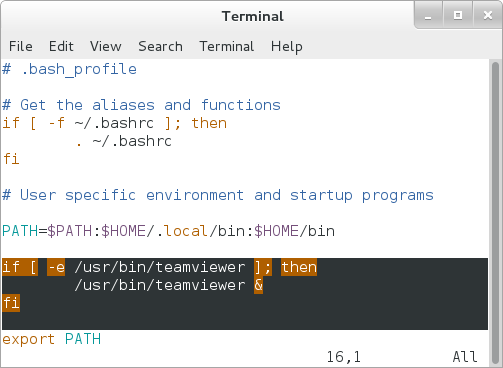This screenshot has height=368, width=503.
Task: Maximize the Terminal window
Action: pos(458,15)
